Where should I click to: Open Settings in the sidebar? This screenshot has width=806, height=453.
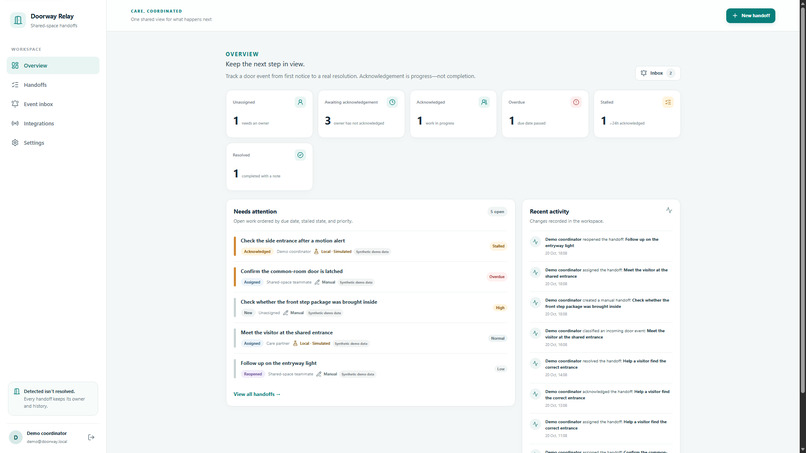pyautogui.click(x=53, y=143)
